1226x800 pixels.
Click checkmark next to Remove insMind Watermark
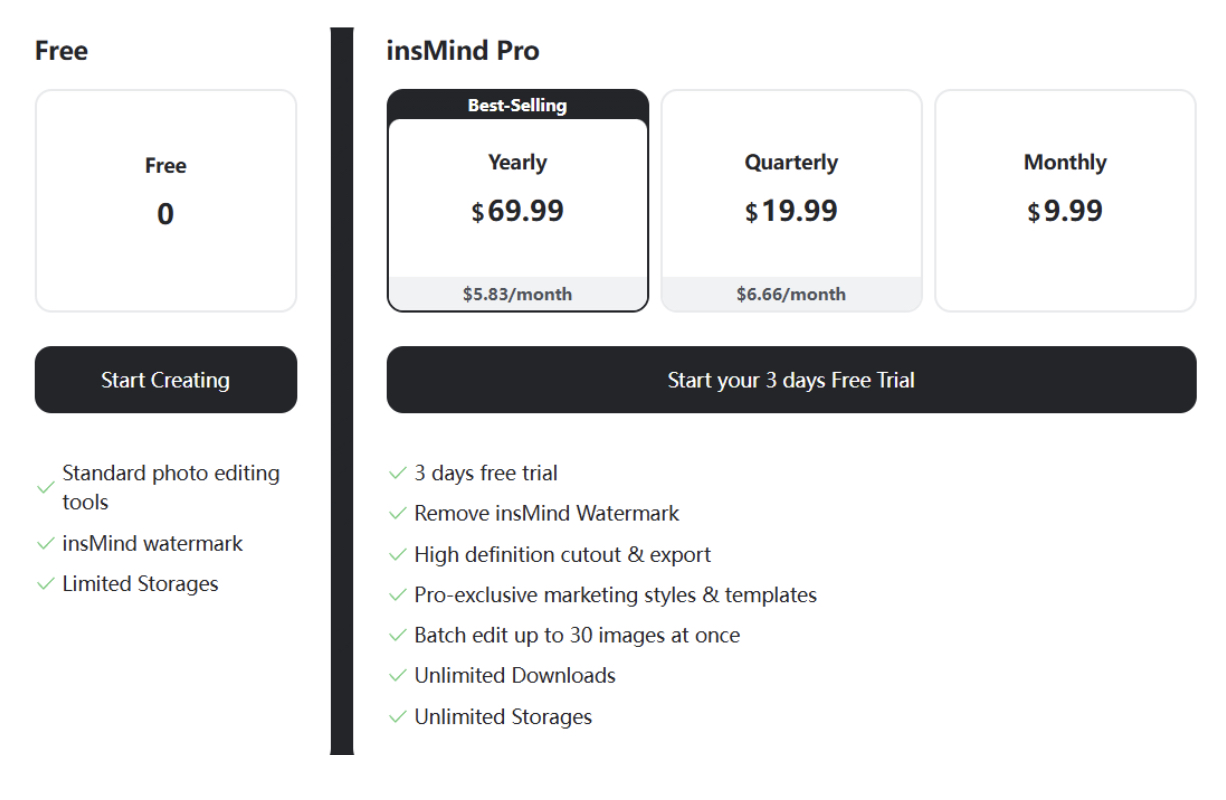[x=398, y=514]
